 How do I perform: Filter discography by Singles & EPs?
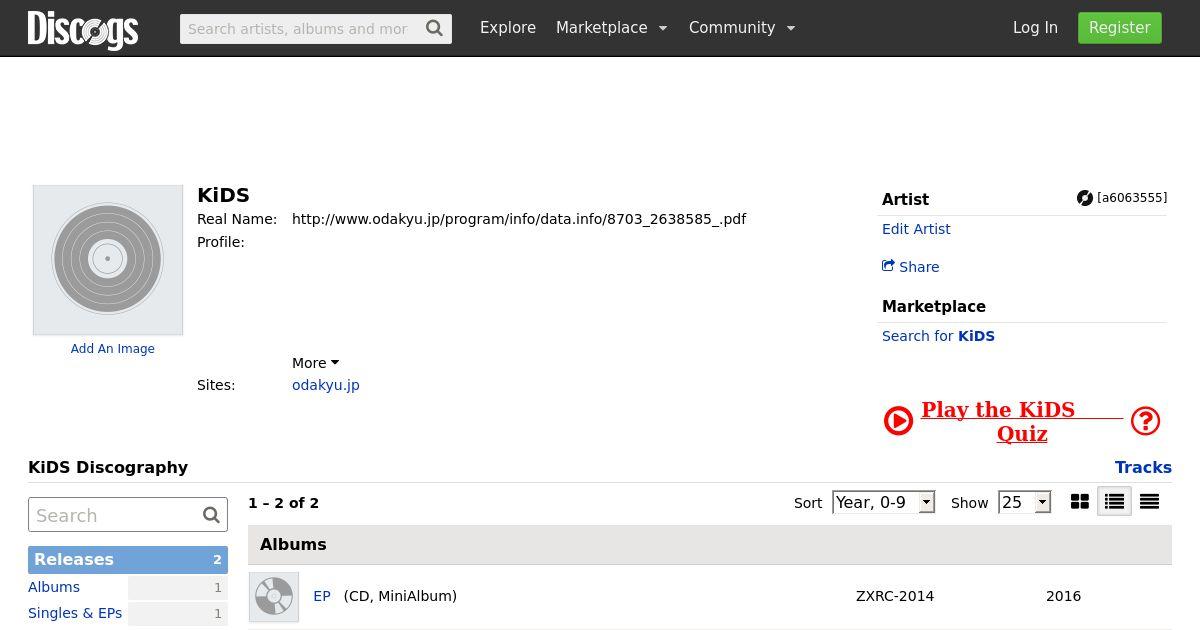point(75,613)
